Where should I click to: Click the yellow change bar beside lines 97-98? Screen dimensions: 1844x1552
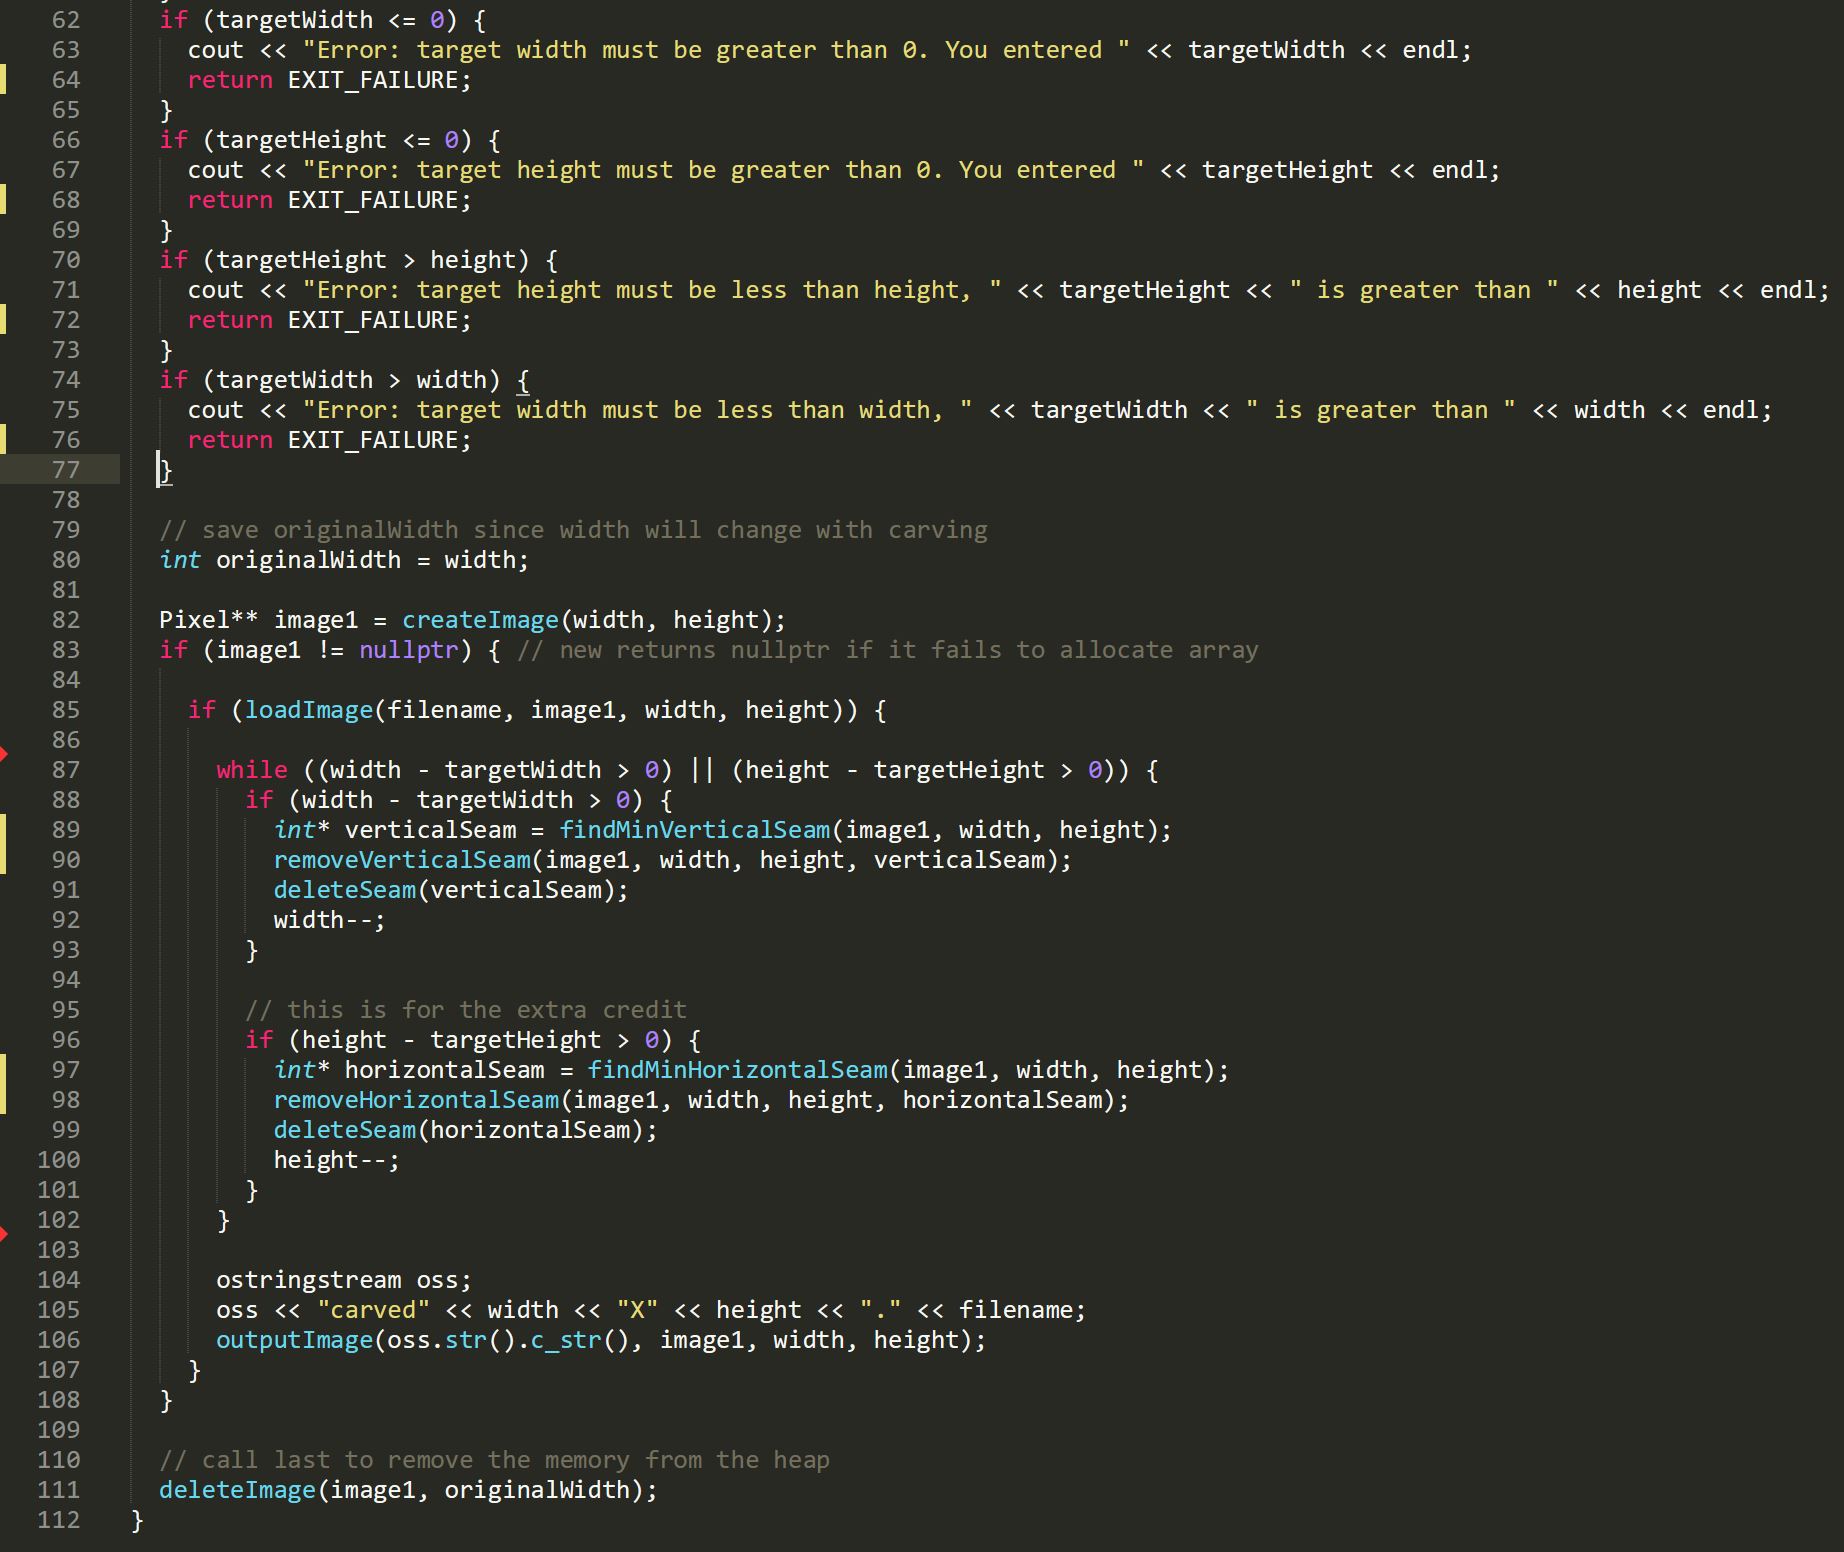point(5,1085)
